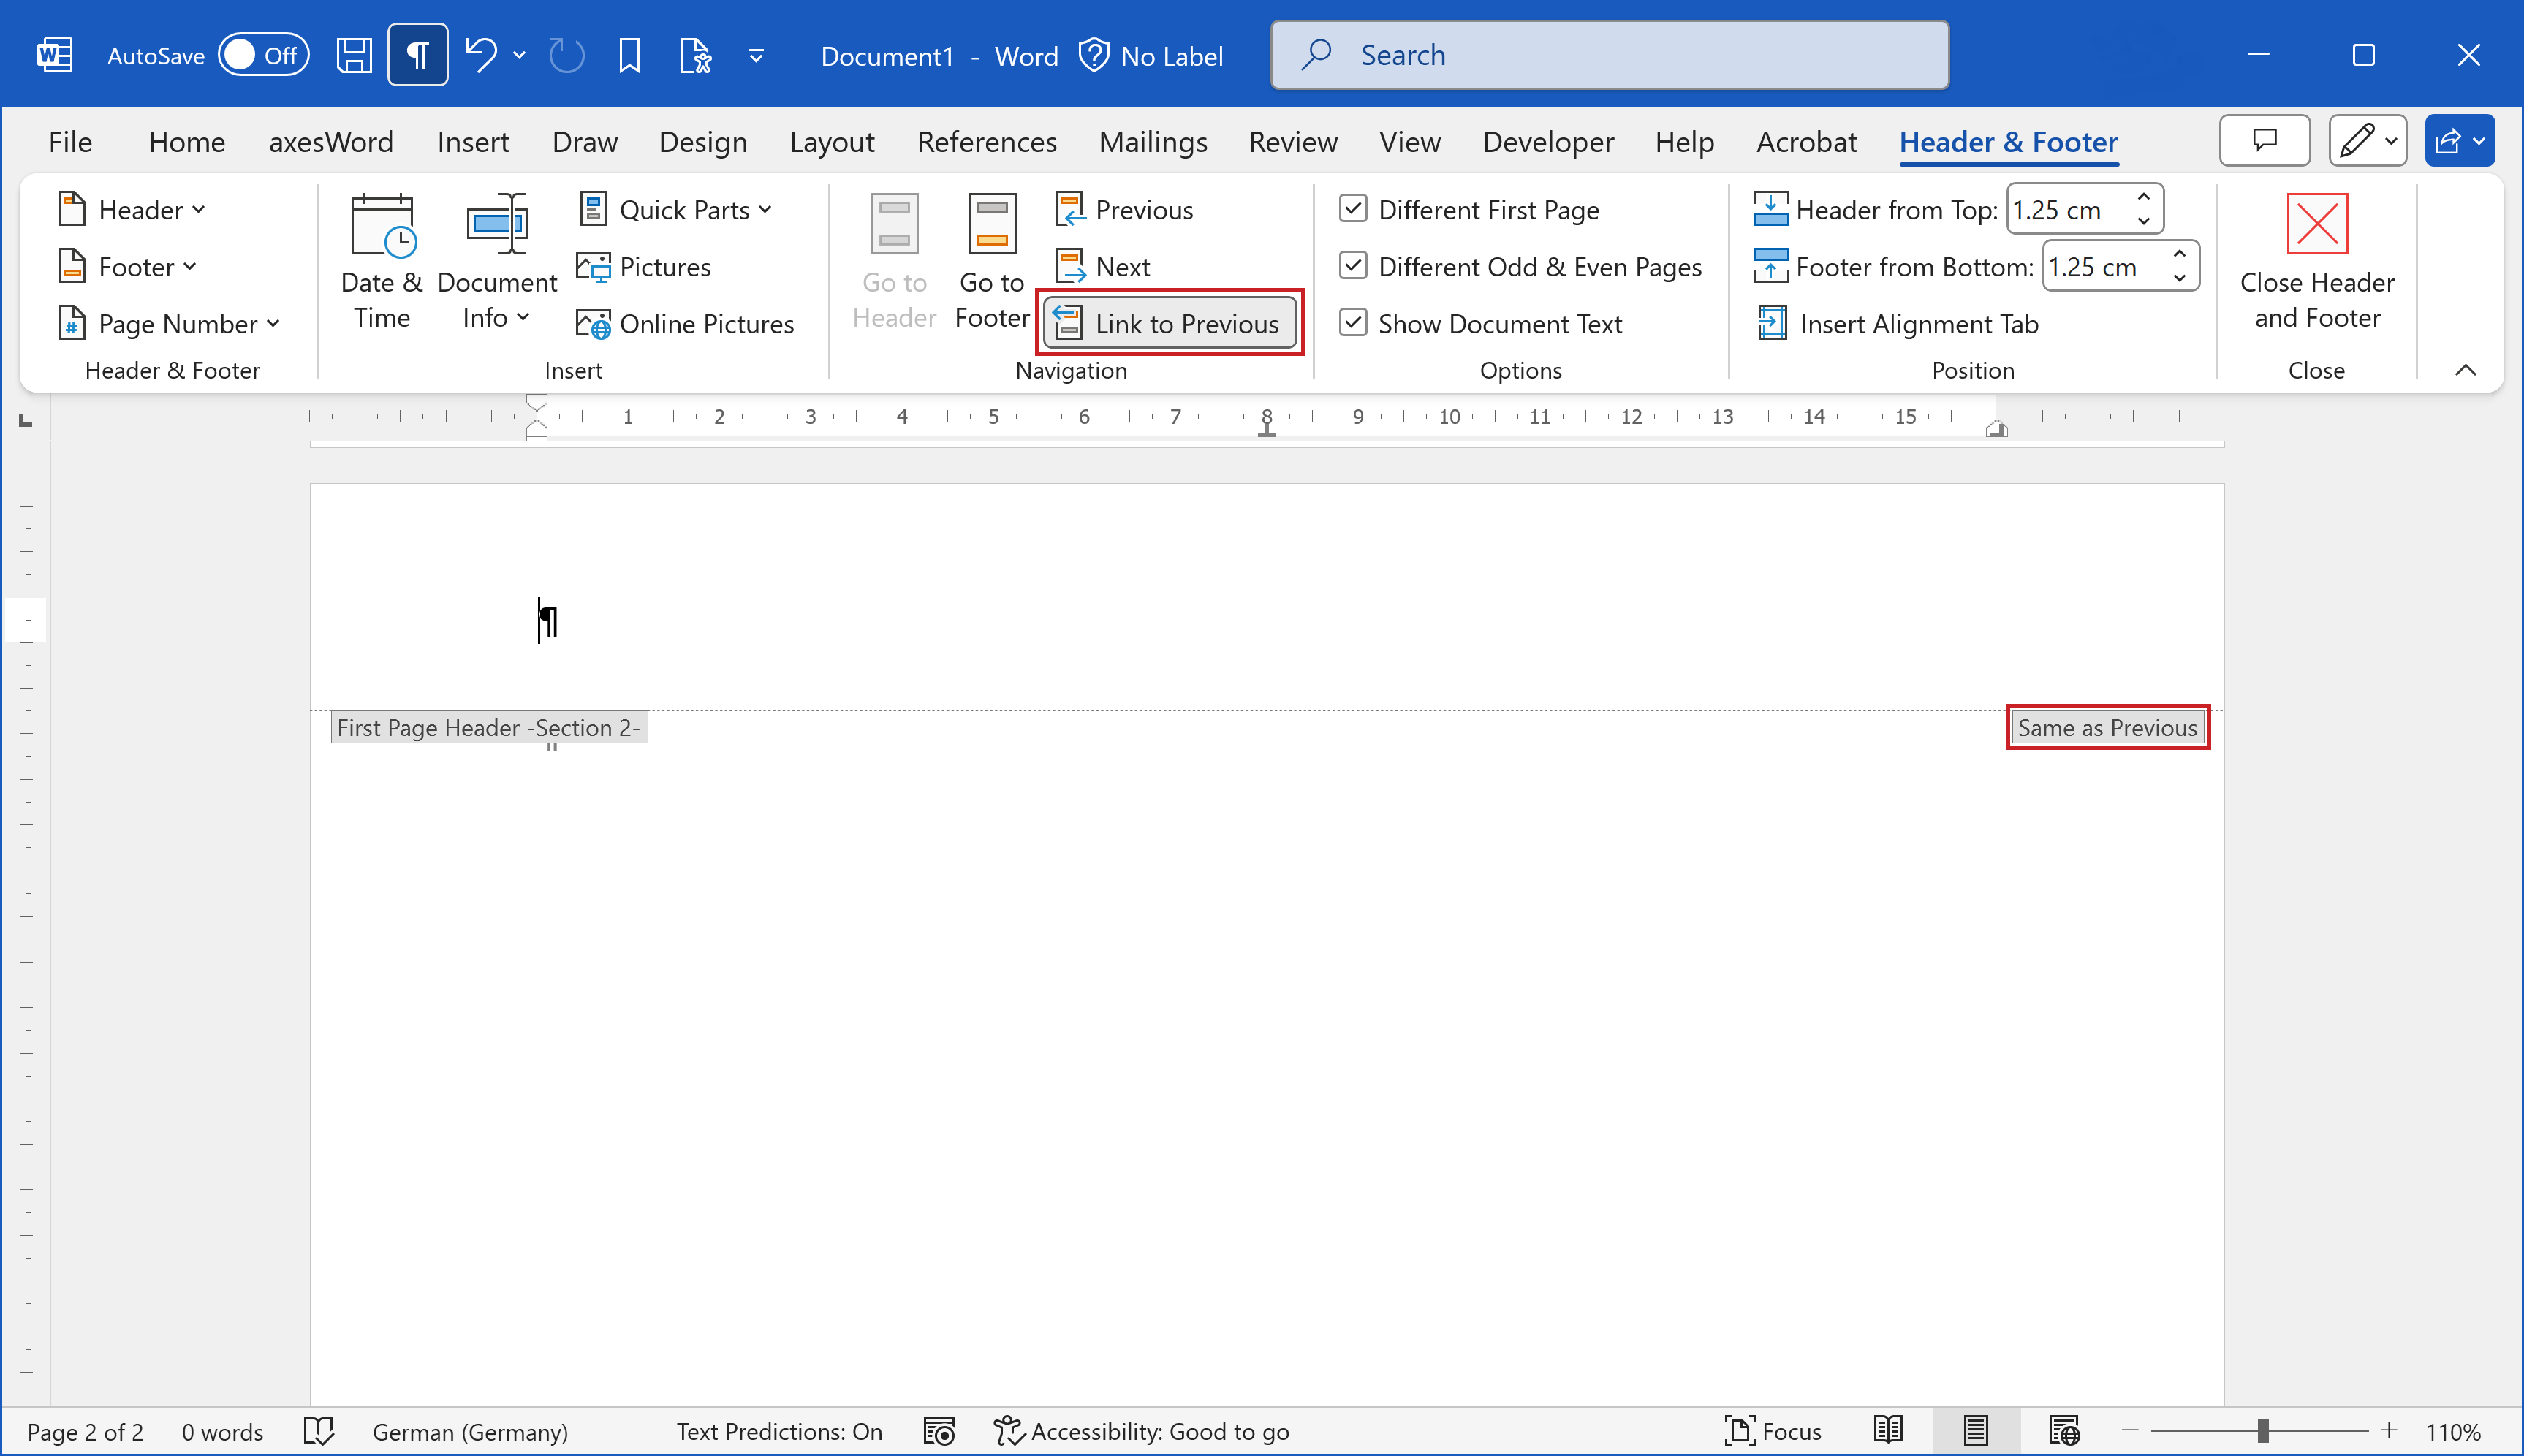Click the language 'German (Germany)'

pos(470,1432)
